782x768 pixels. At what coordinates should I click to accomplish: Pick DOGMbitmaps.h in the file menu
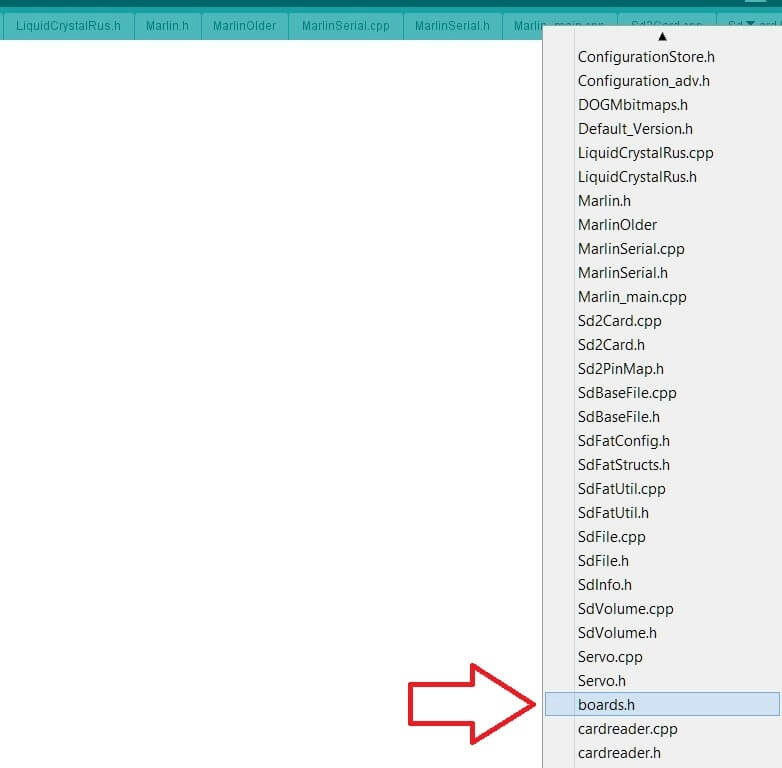[632, 105]
